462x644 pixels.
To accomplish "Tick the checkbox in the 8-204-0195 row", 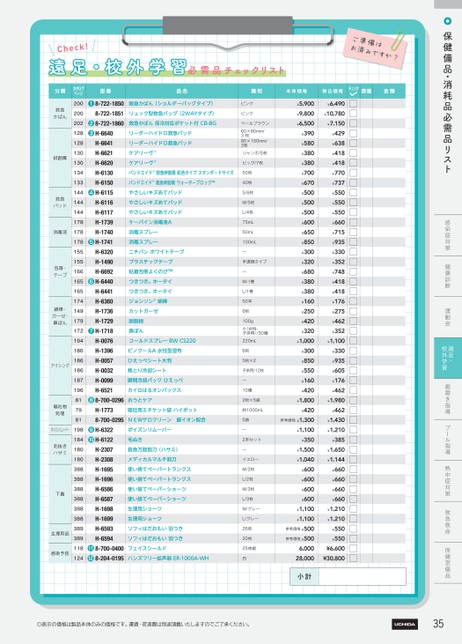I will point(353,558).
